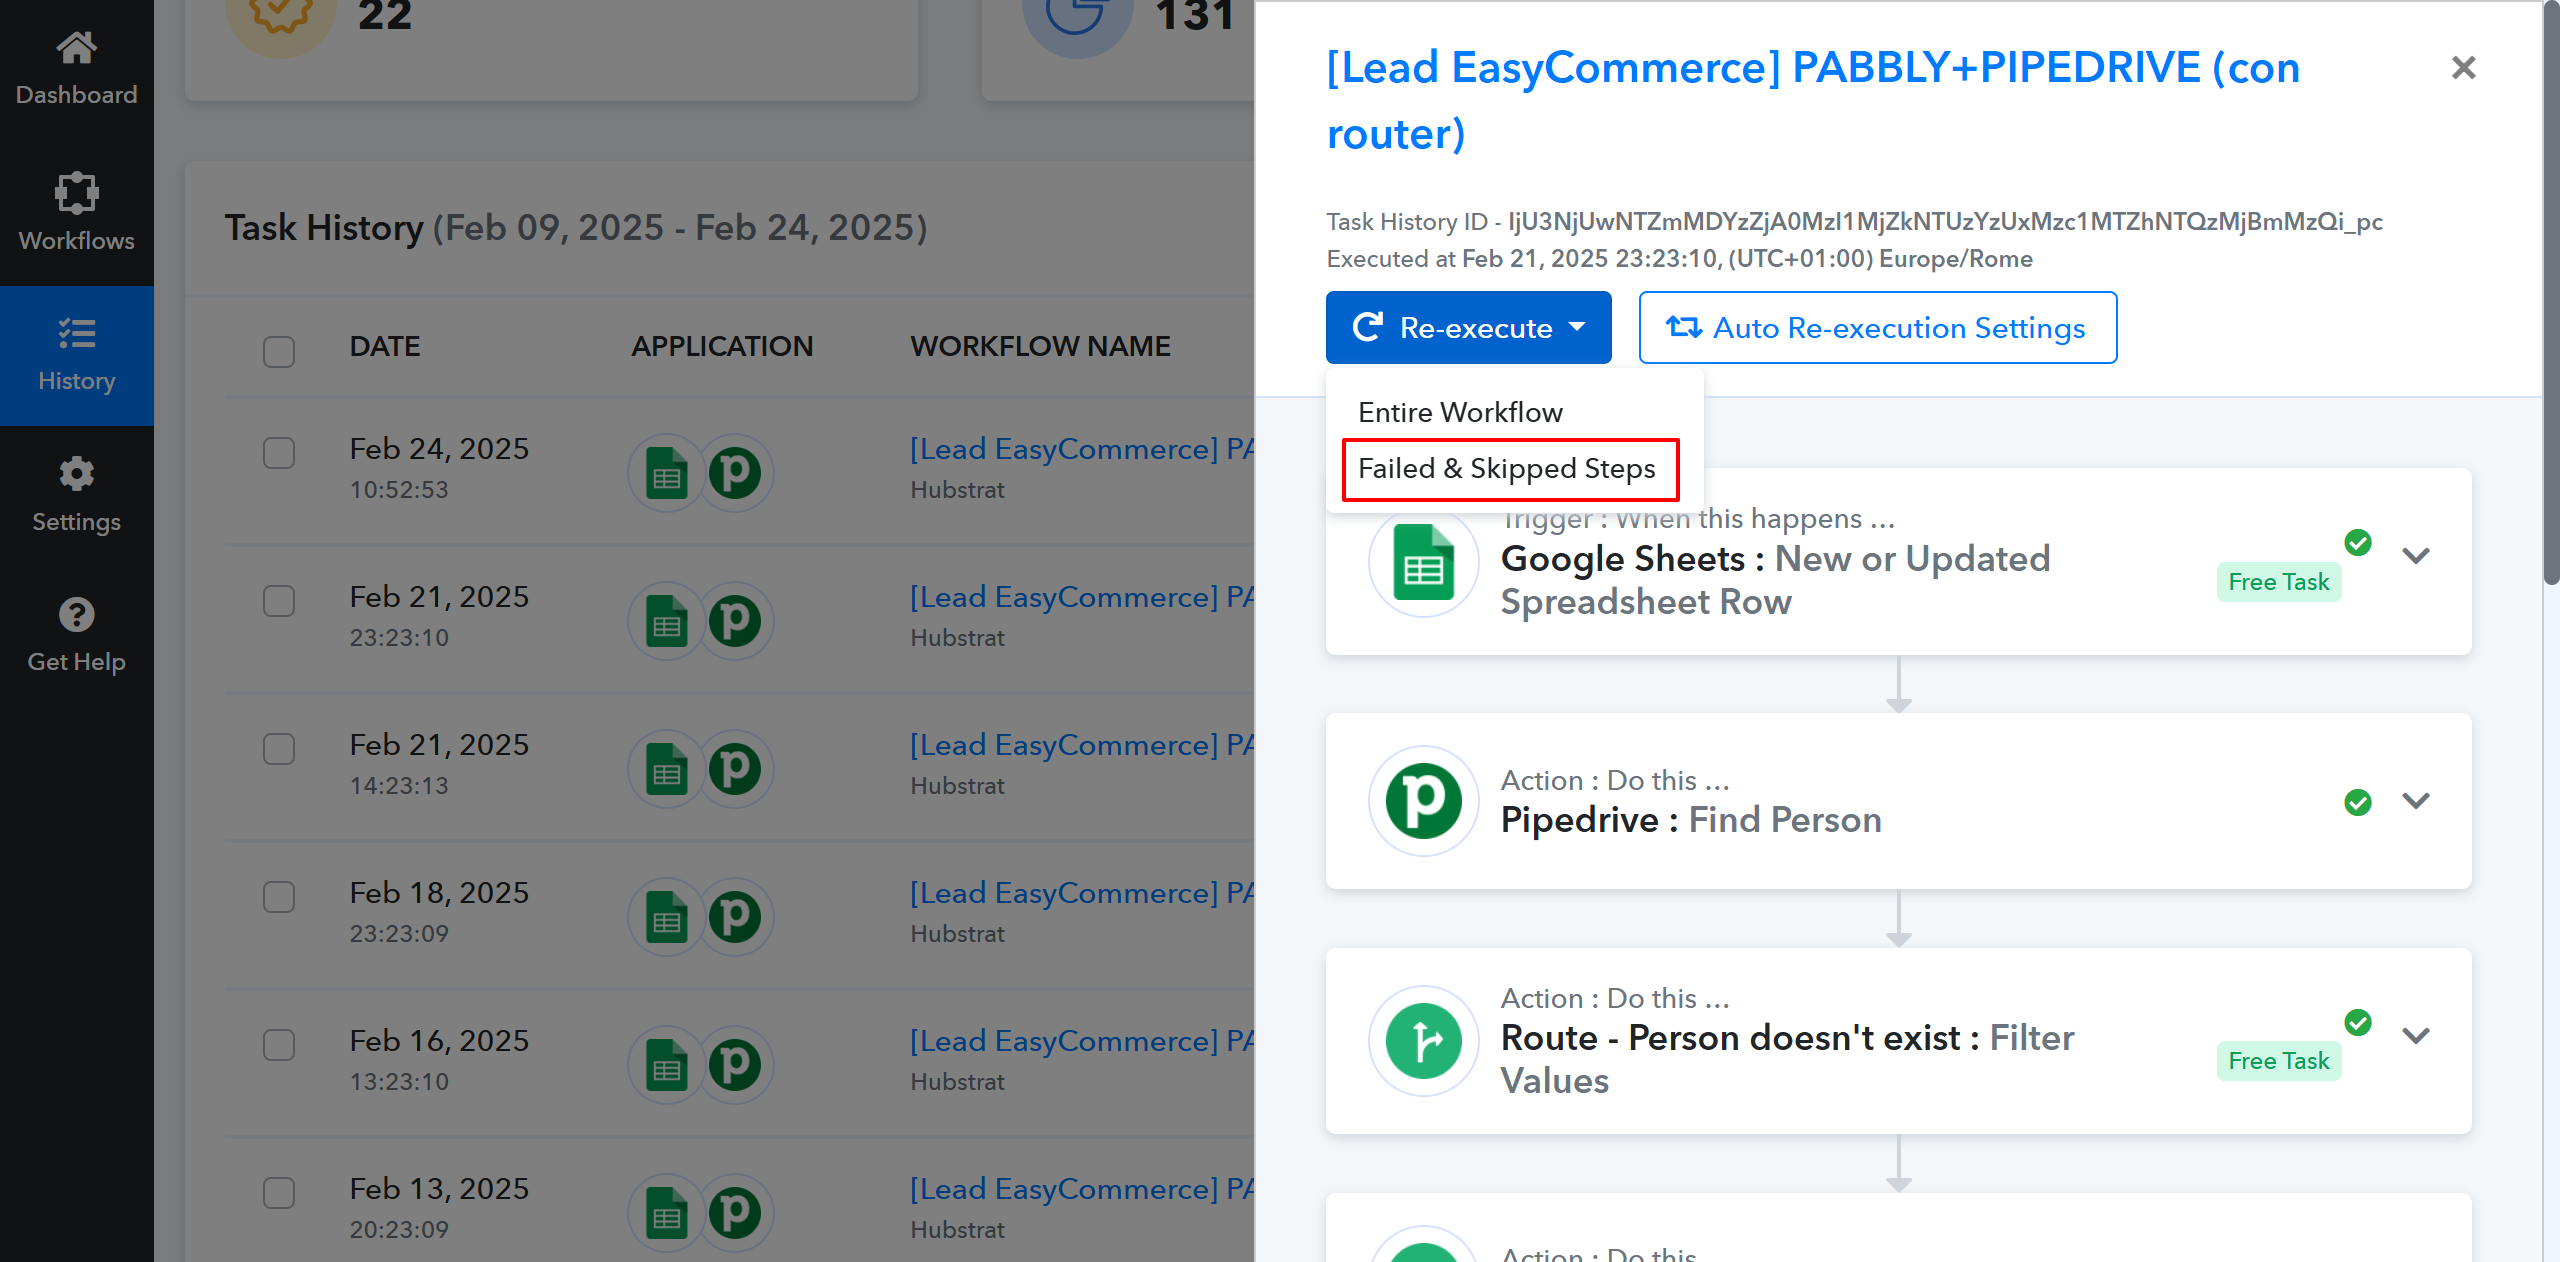
Task: Click Google Sheets icon in Feb 13, 2025 row
Action: (x=666, y=1212)
